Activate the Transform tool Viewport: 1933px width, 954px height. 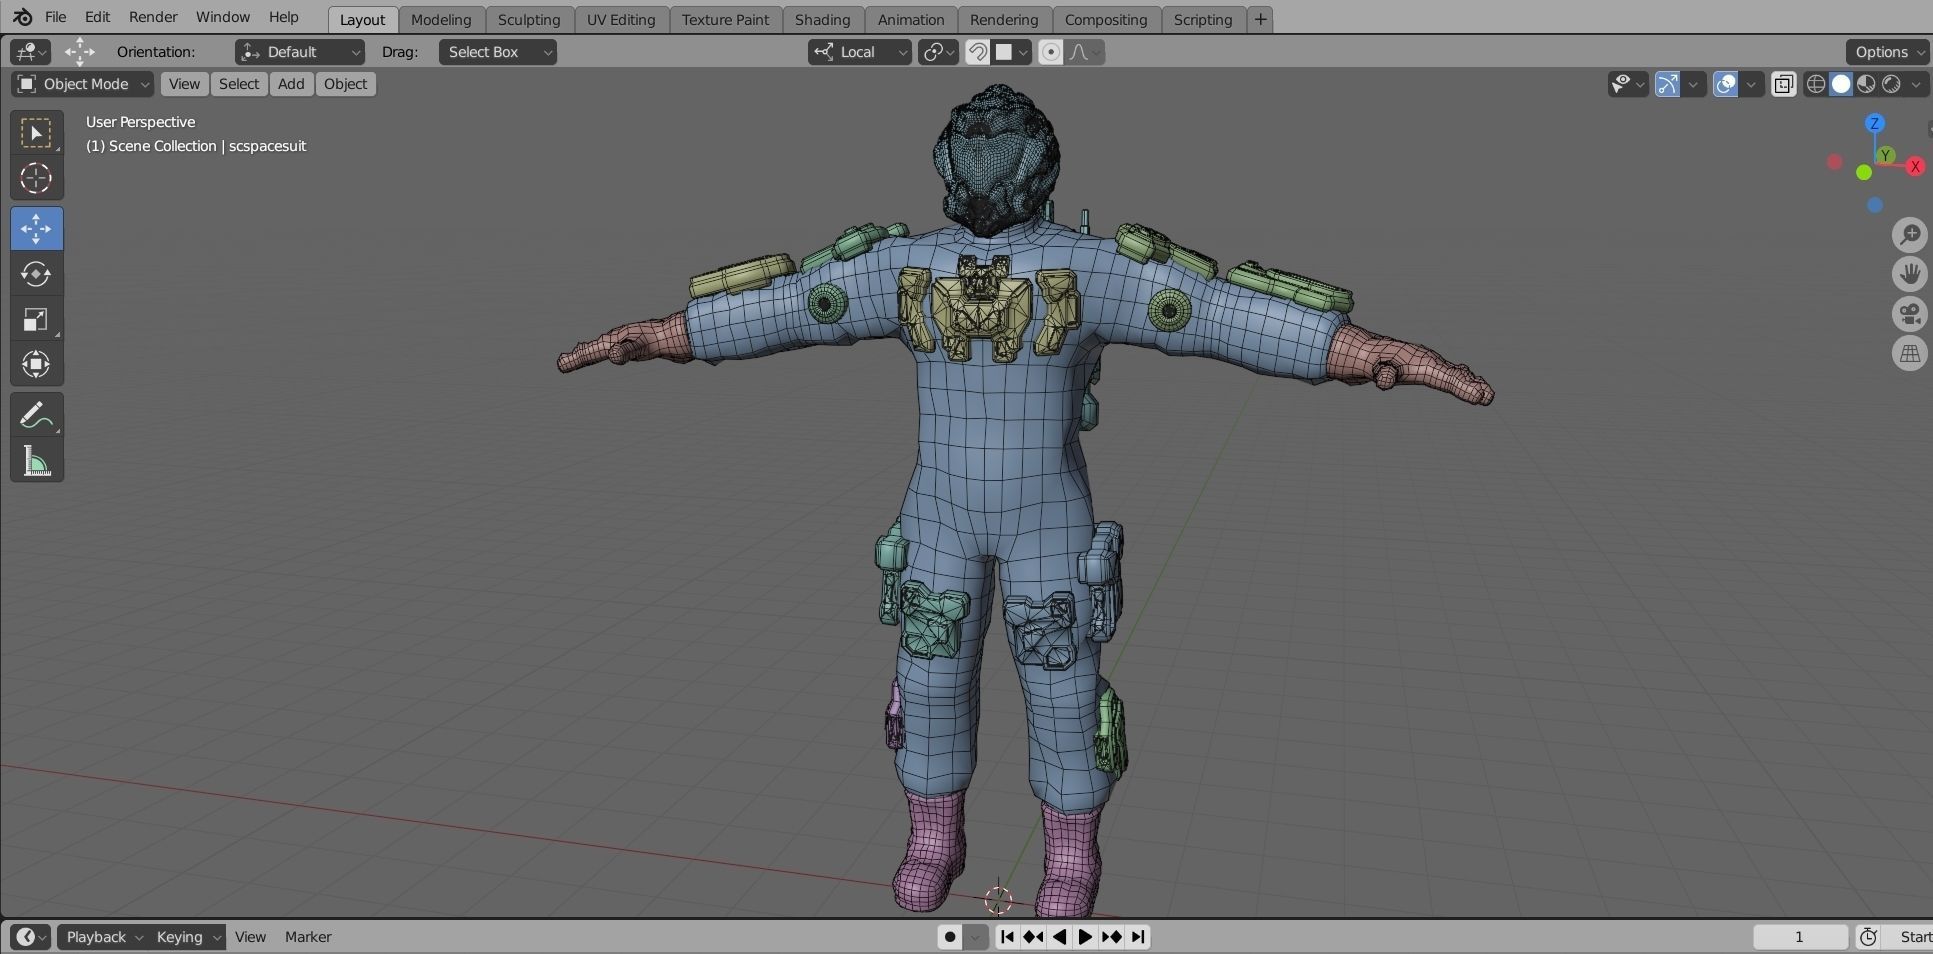point(37,364)
